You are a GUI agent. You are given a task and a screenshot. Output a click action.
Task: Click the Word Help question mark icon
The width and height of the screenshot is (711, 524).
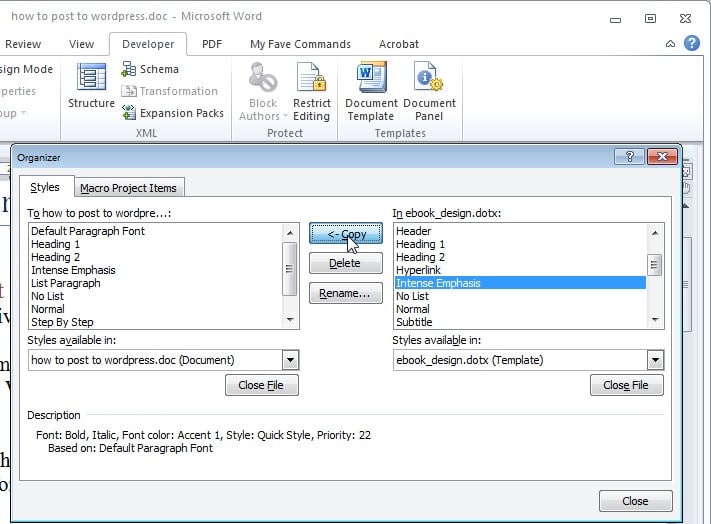tap(691, 44)
